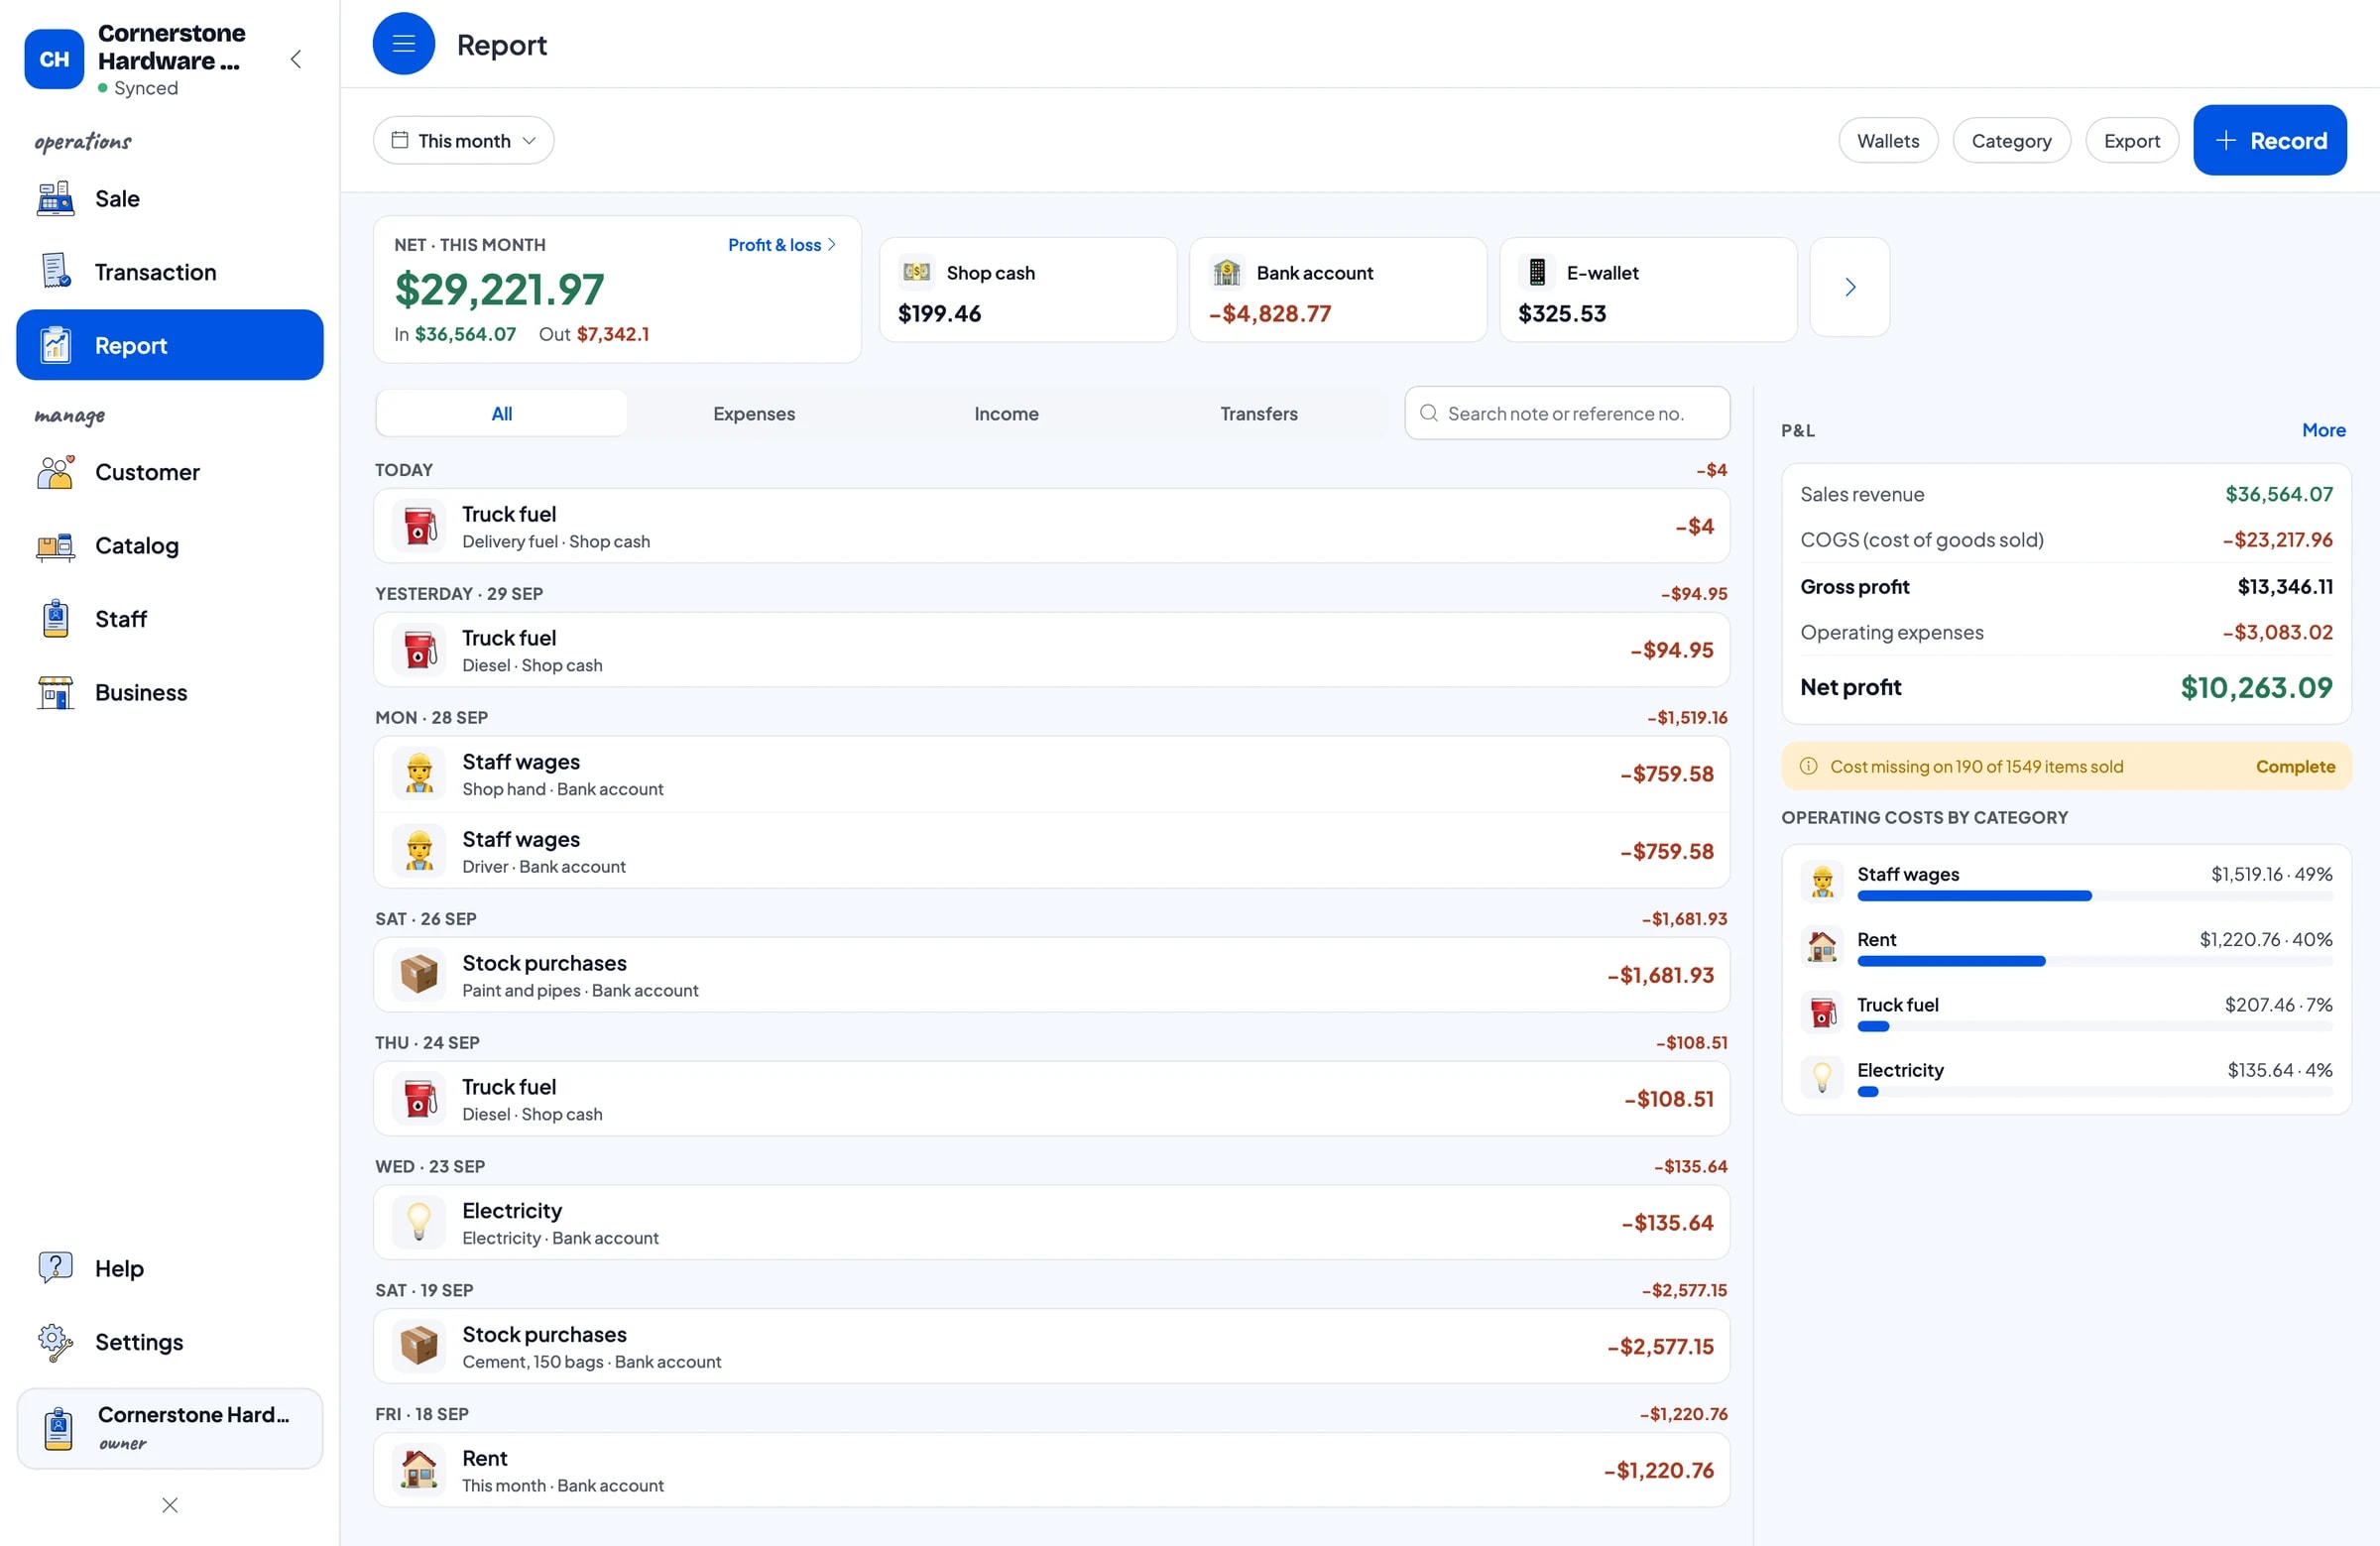Image resolution: width=2380 pixels, height=1546 pixels.
Task: Select the Bank account wallet card
Action: pyautogui.click(x=1338, y=290)
